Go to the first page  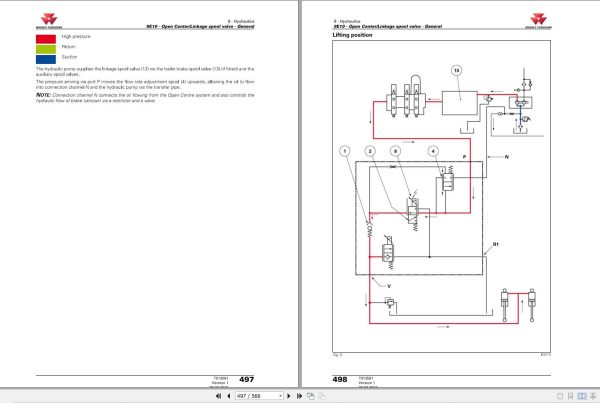coord(218,396)
